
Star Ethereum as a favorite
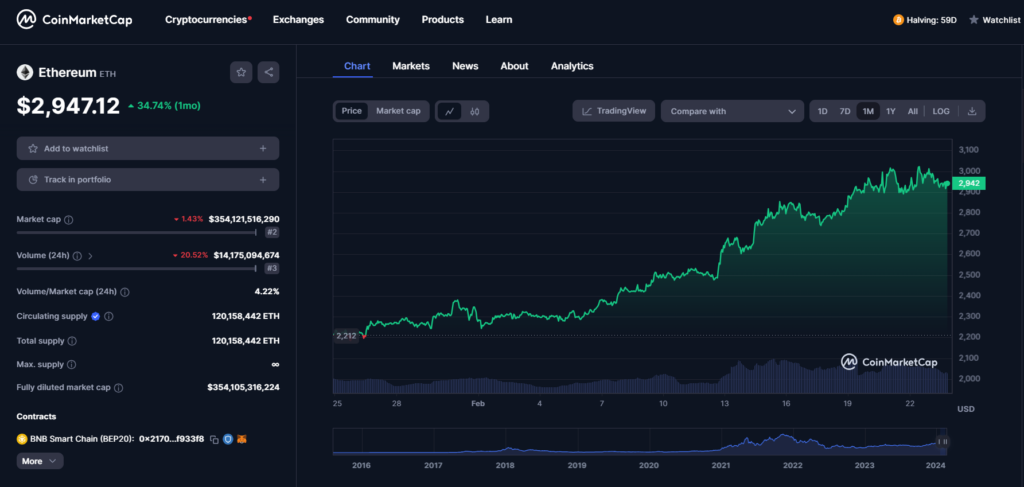[241, 72]
